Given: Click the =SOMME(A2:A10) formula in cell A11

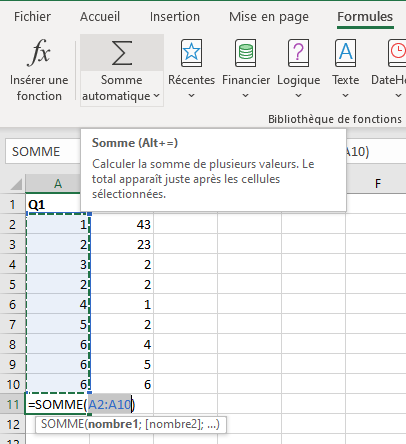Looking at the screenshot, I should coord(82,405).
